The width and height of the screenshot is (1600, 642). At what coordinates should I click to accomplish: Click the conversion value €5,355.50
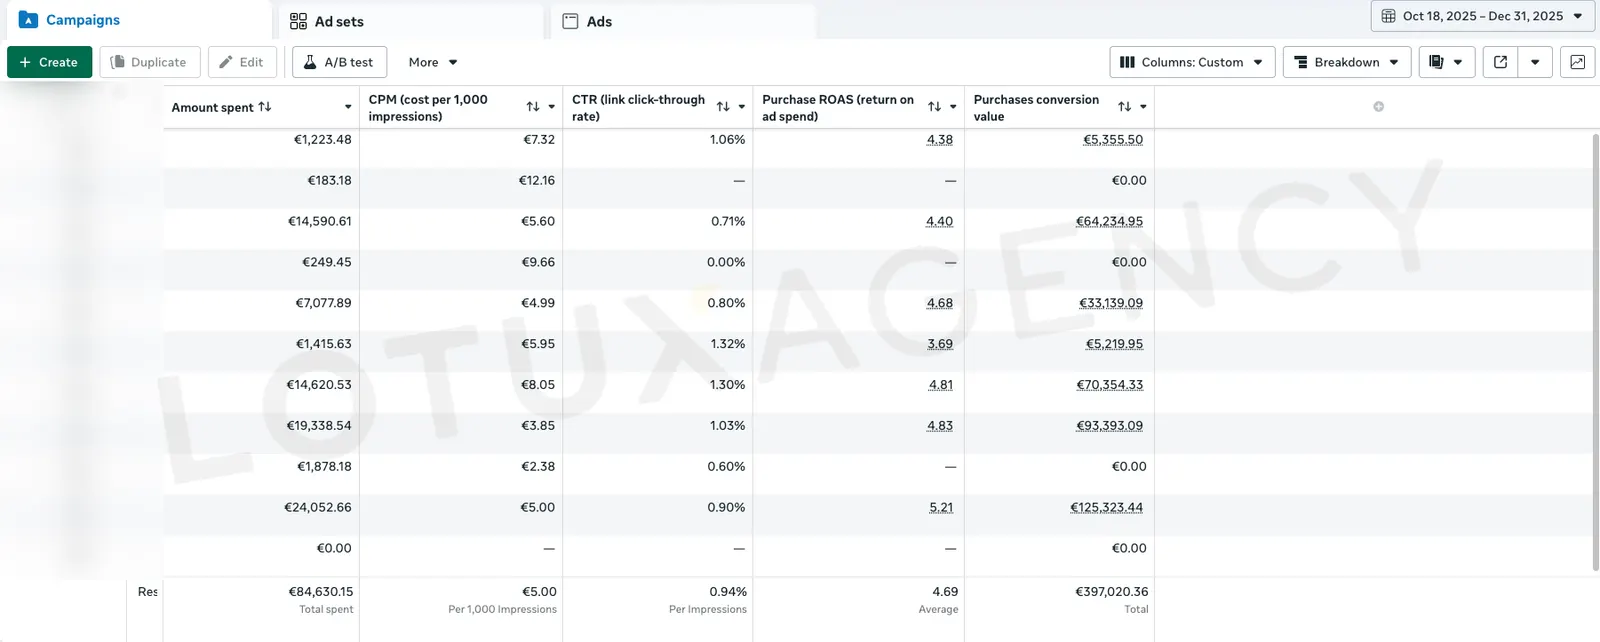(1113, 140)
